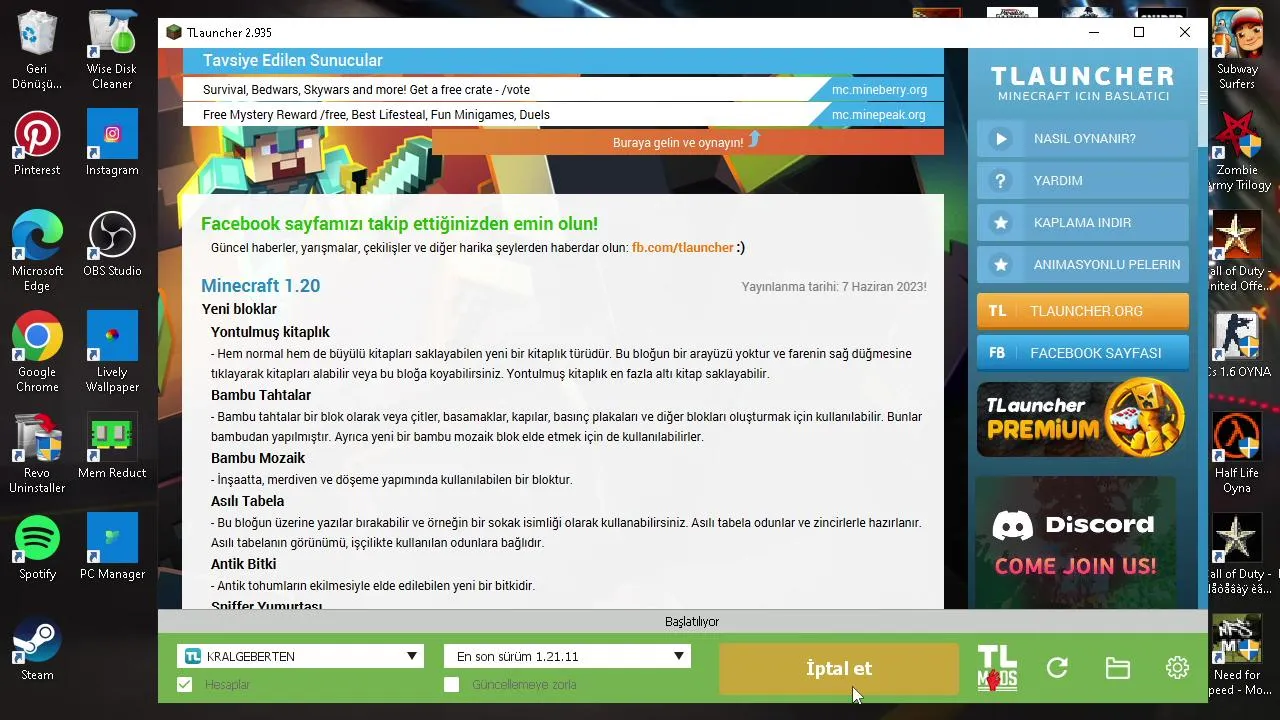1280x720 pixels.
Task: Open Spotify desktop icon
Action: [37, 547]
